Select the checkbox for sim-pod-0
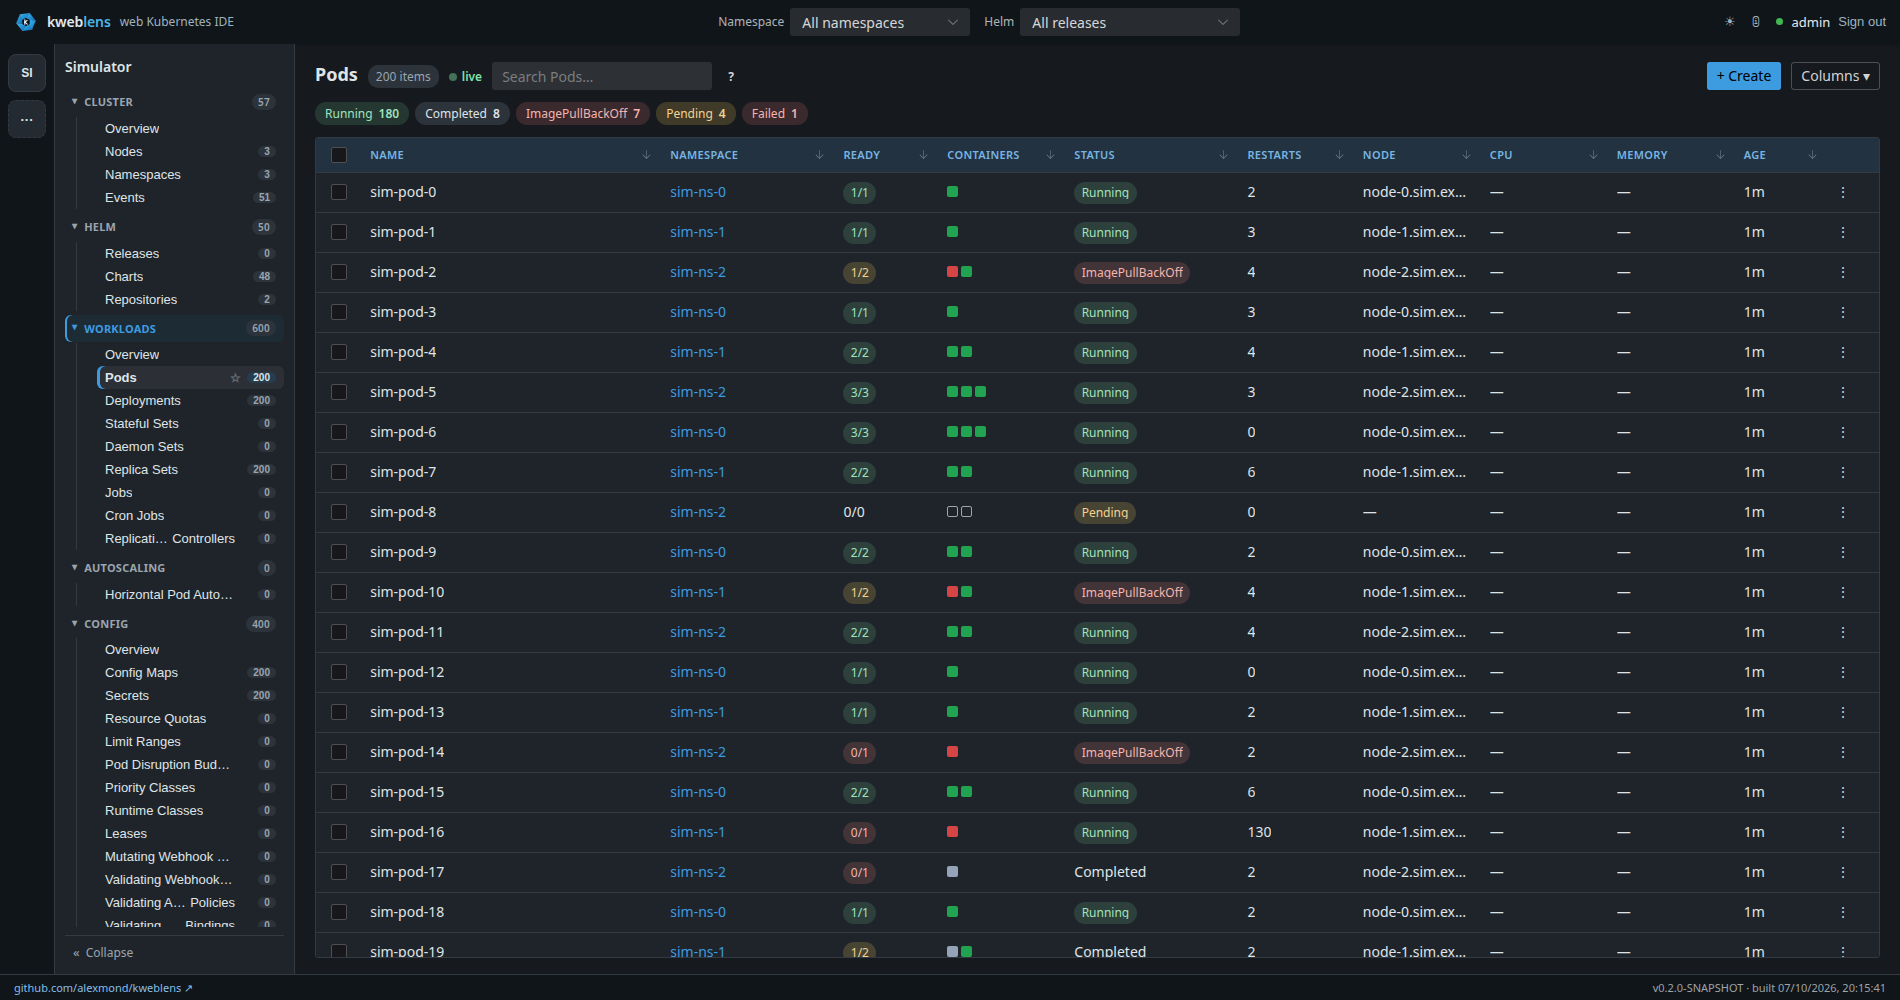Image resolution: width=1900 pixels, height=1000 pixels. [339, 192]
